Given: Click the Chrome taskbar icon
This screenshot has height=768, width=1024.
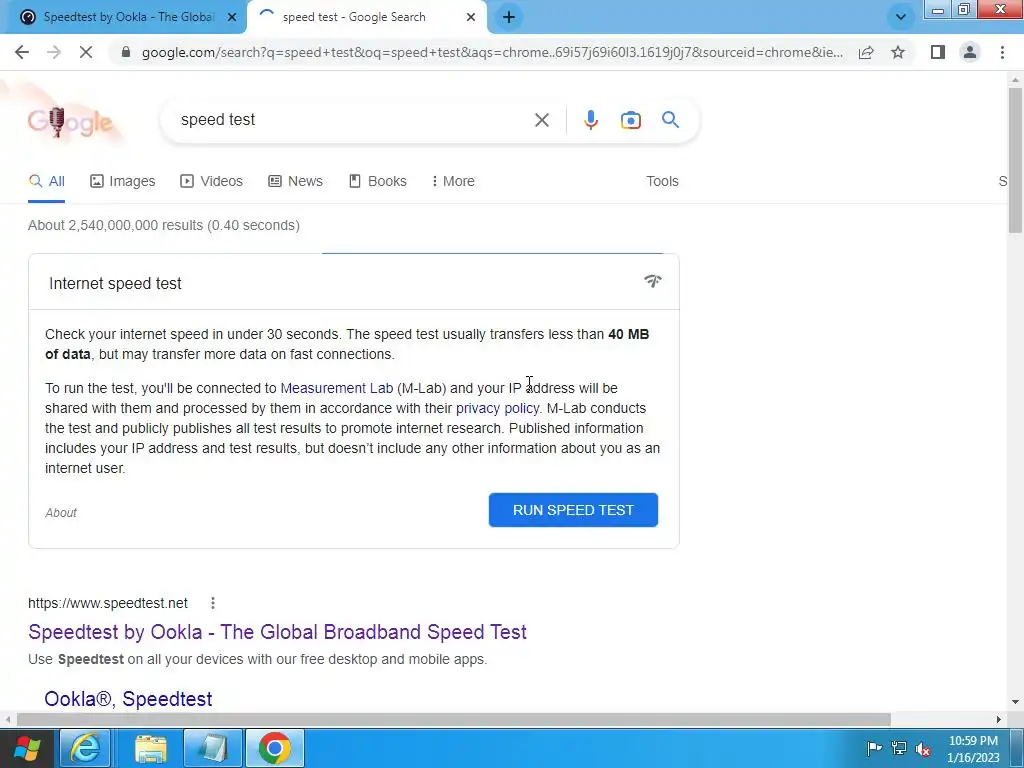Looking at the screenshot, I should pyautogui.click(x=275, y=748).
